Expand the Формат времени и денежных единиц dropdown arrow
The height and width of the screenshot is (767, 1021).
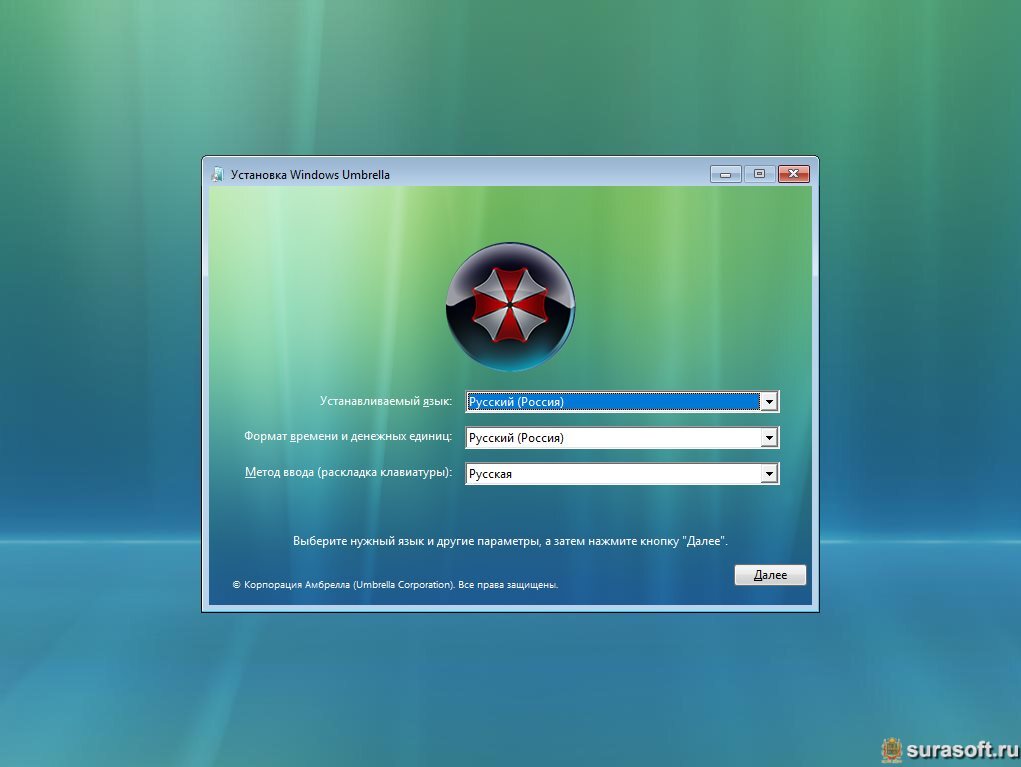pos(769,438)
